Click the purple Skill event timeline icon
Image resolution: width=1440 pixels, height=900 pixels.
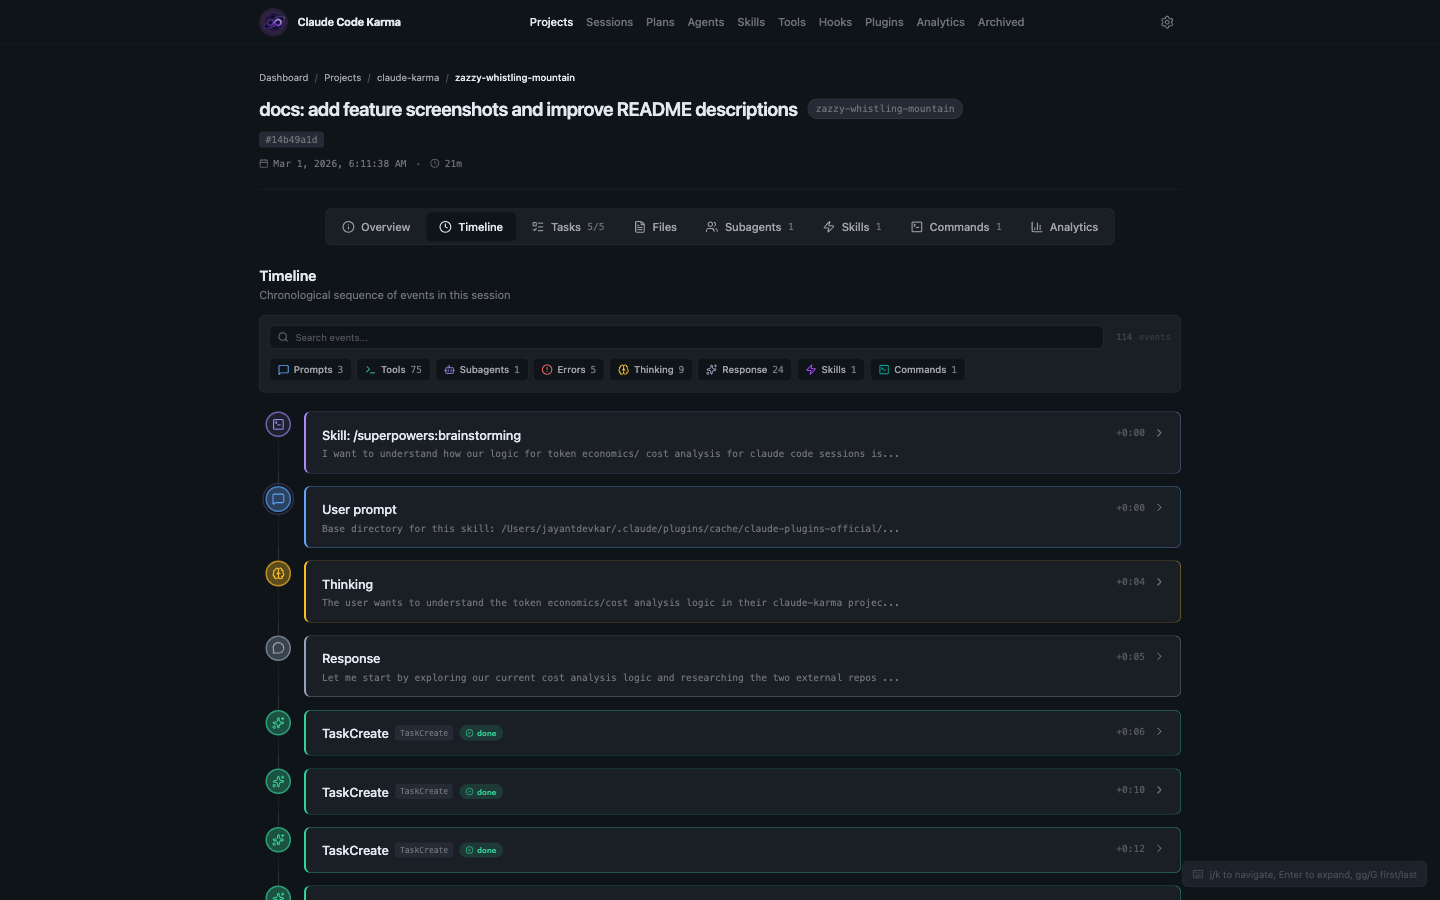(278, 424)
